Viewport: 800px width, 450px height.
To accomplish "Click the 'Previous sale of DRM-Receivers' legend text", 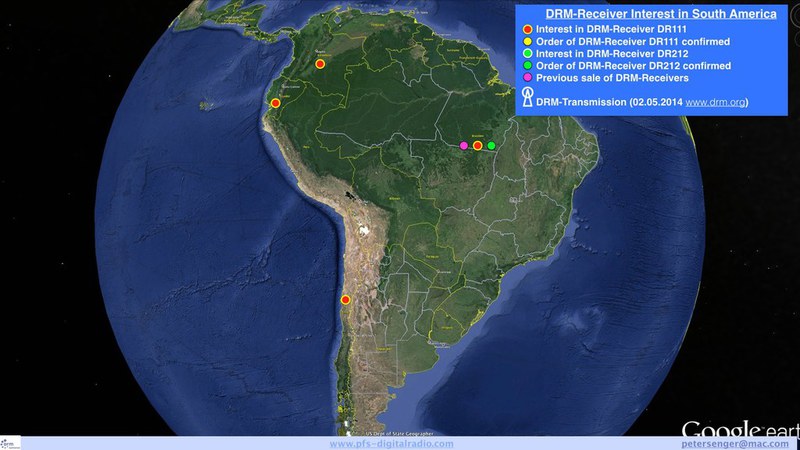I will [612, 77].
